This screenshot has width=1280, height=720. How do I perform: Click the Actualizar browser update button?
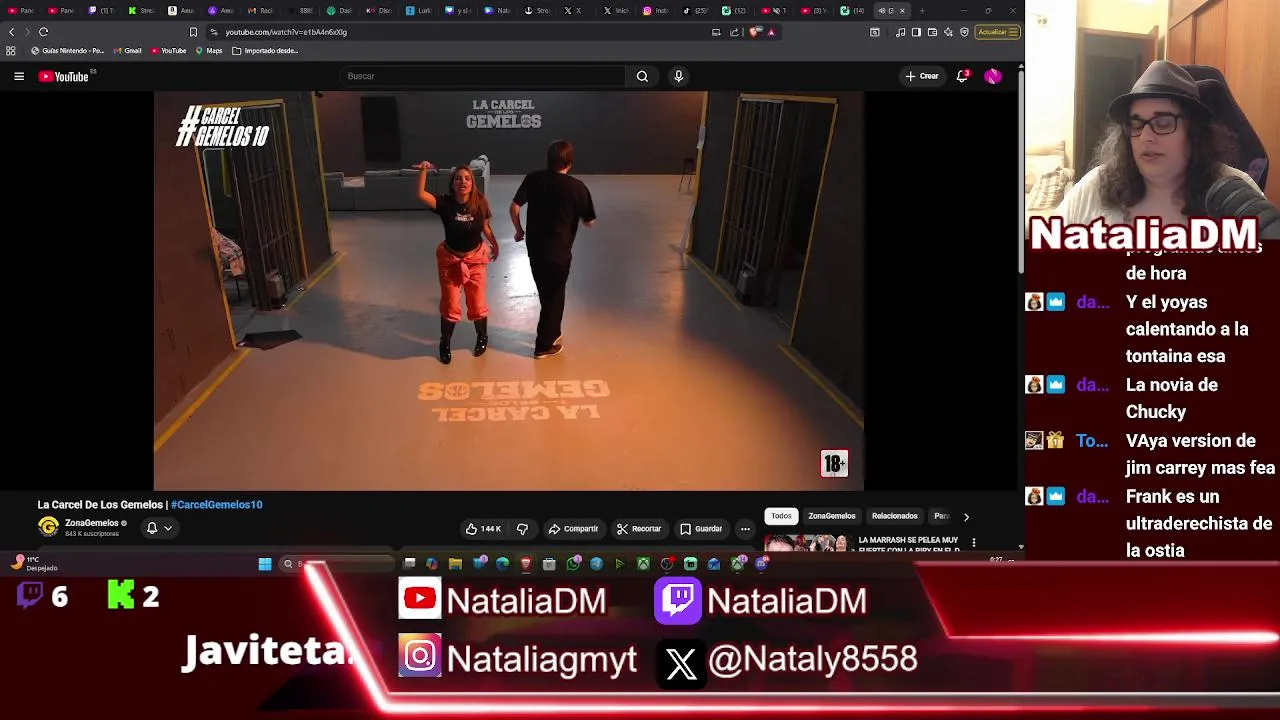coord(998,32)
